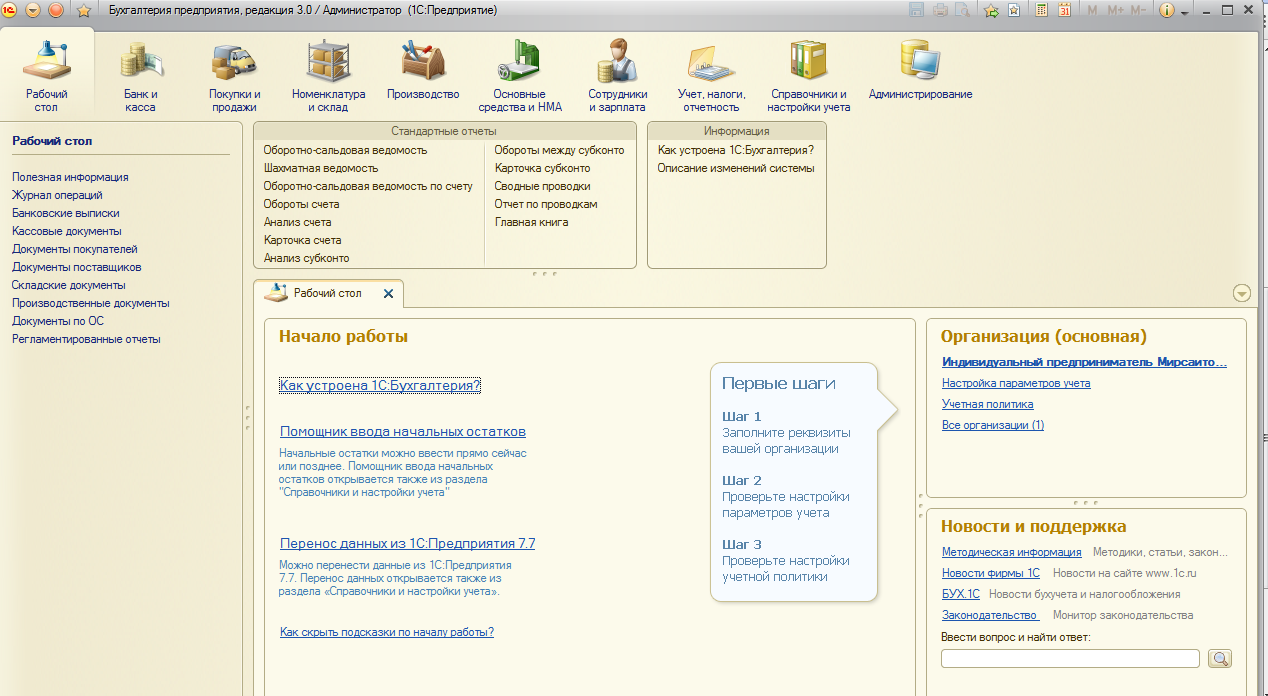The height and width of the screenshot is (696, 1268).
Task: Open Регламентированные отчеты in sidebar
Action: [x=86, y=339]
